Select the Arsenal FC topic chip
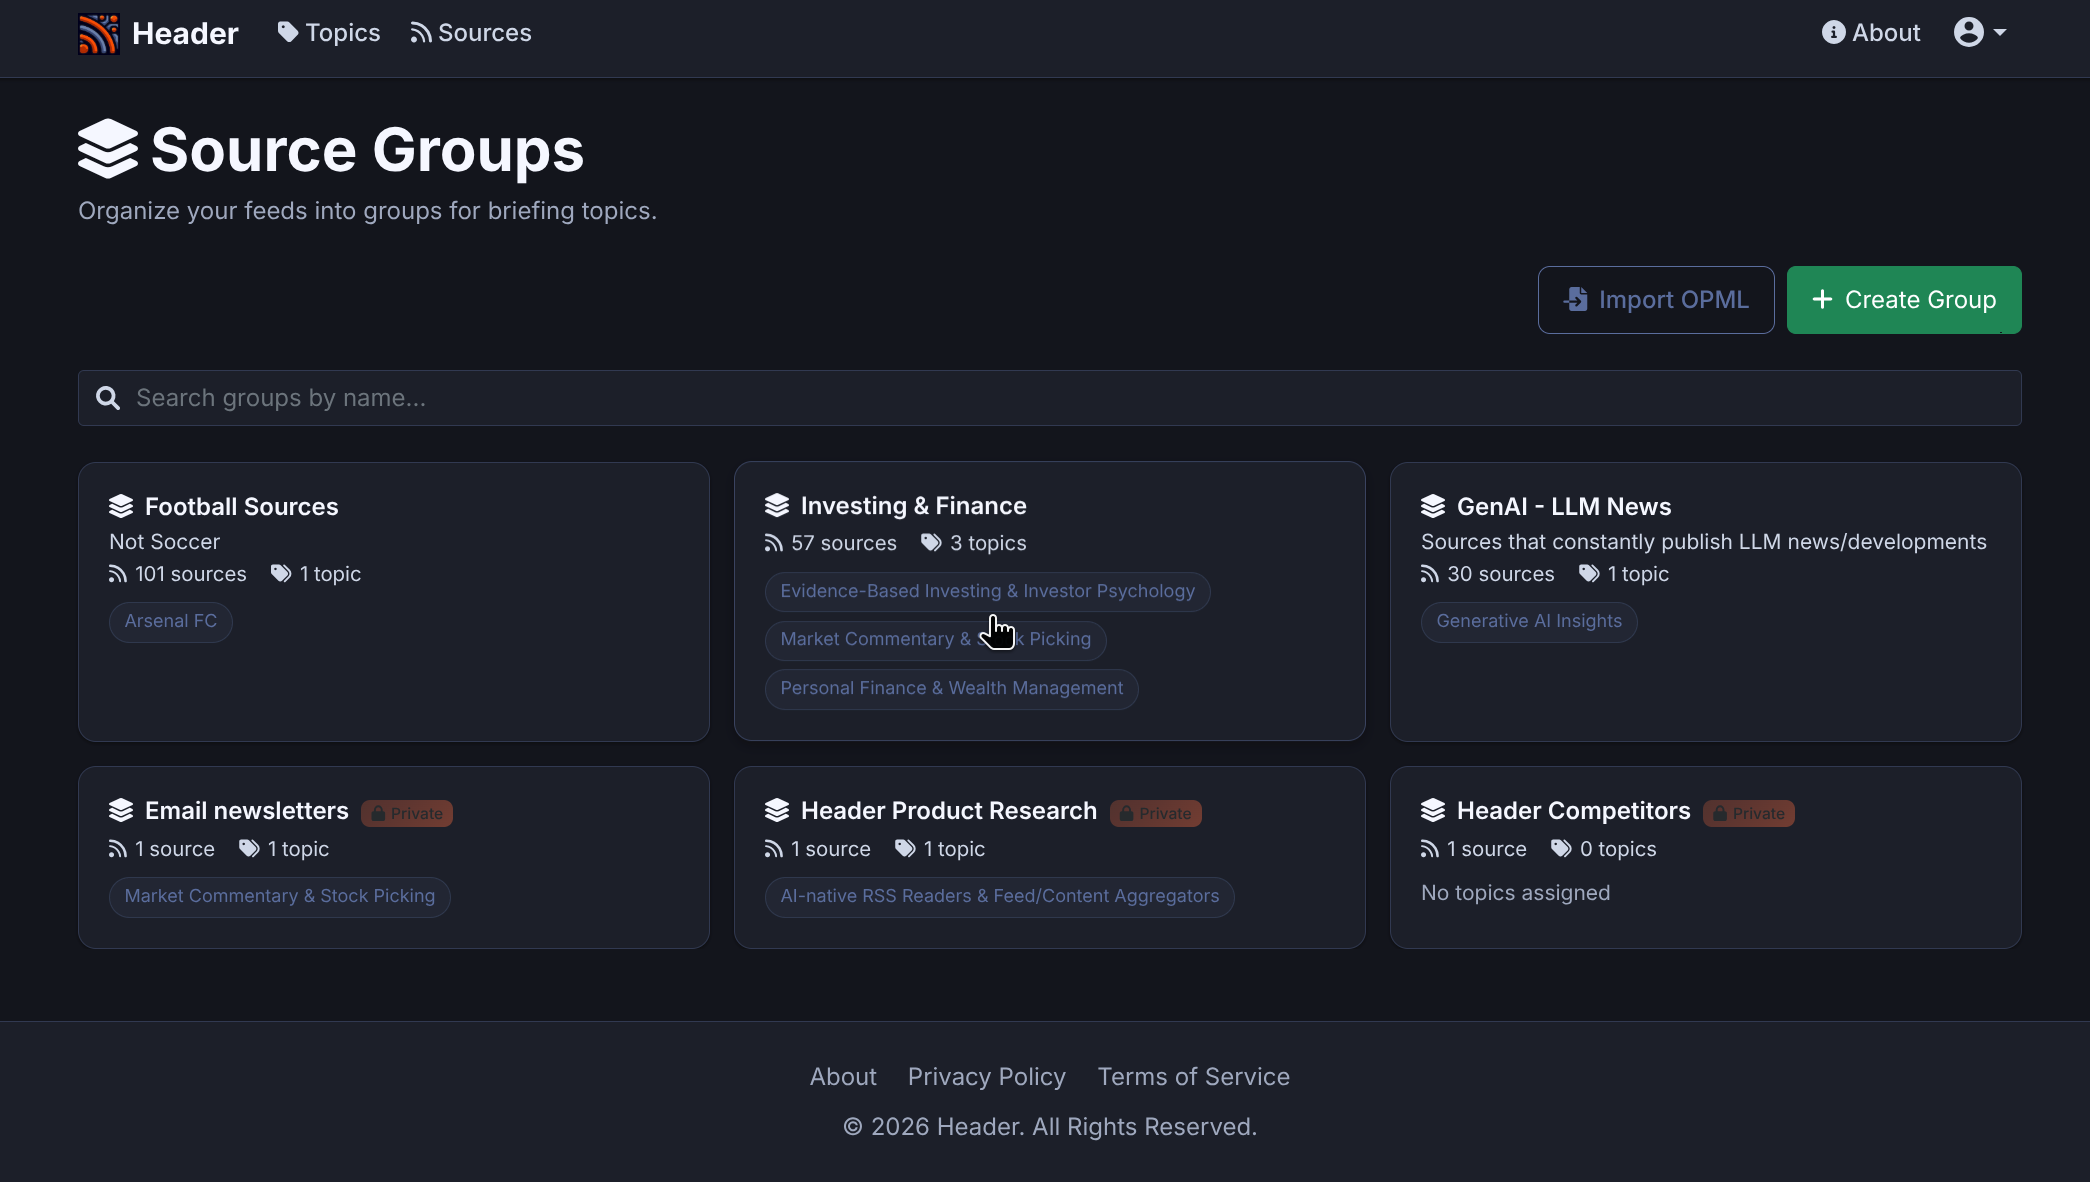The height and width of the screenshot is (1182, 2090). pos(171,622)
